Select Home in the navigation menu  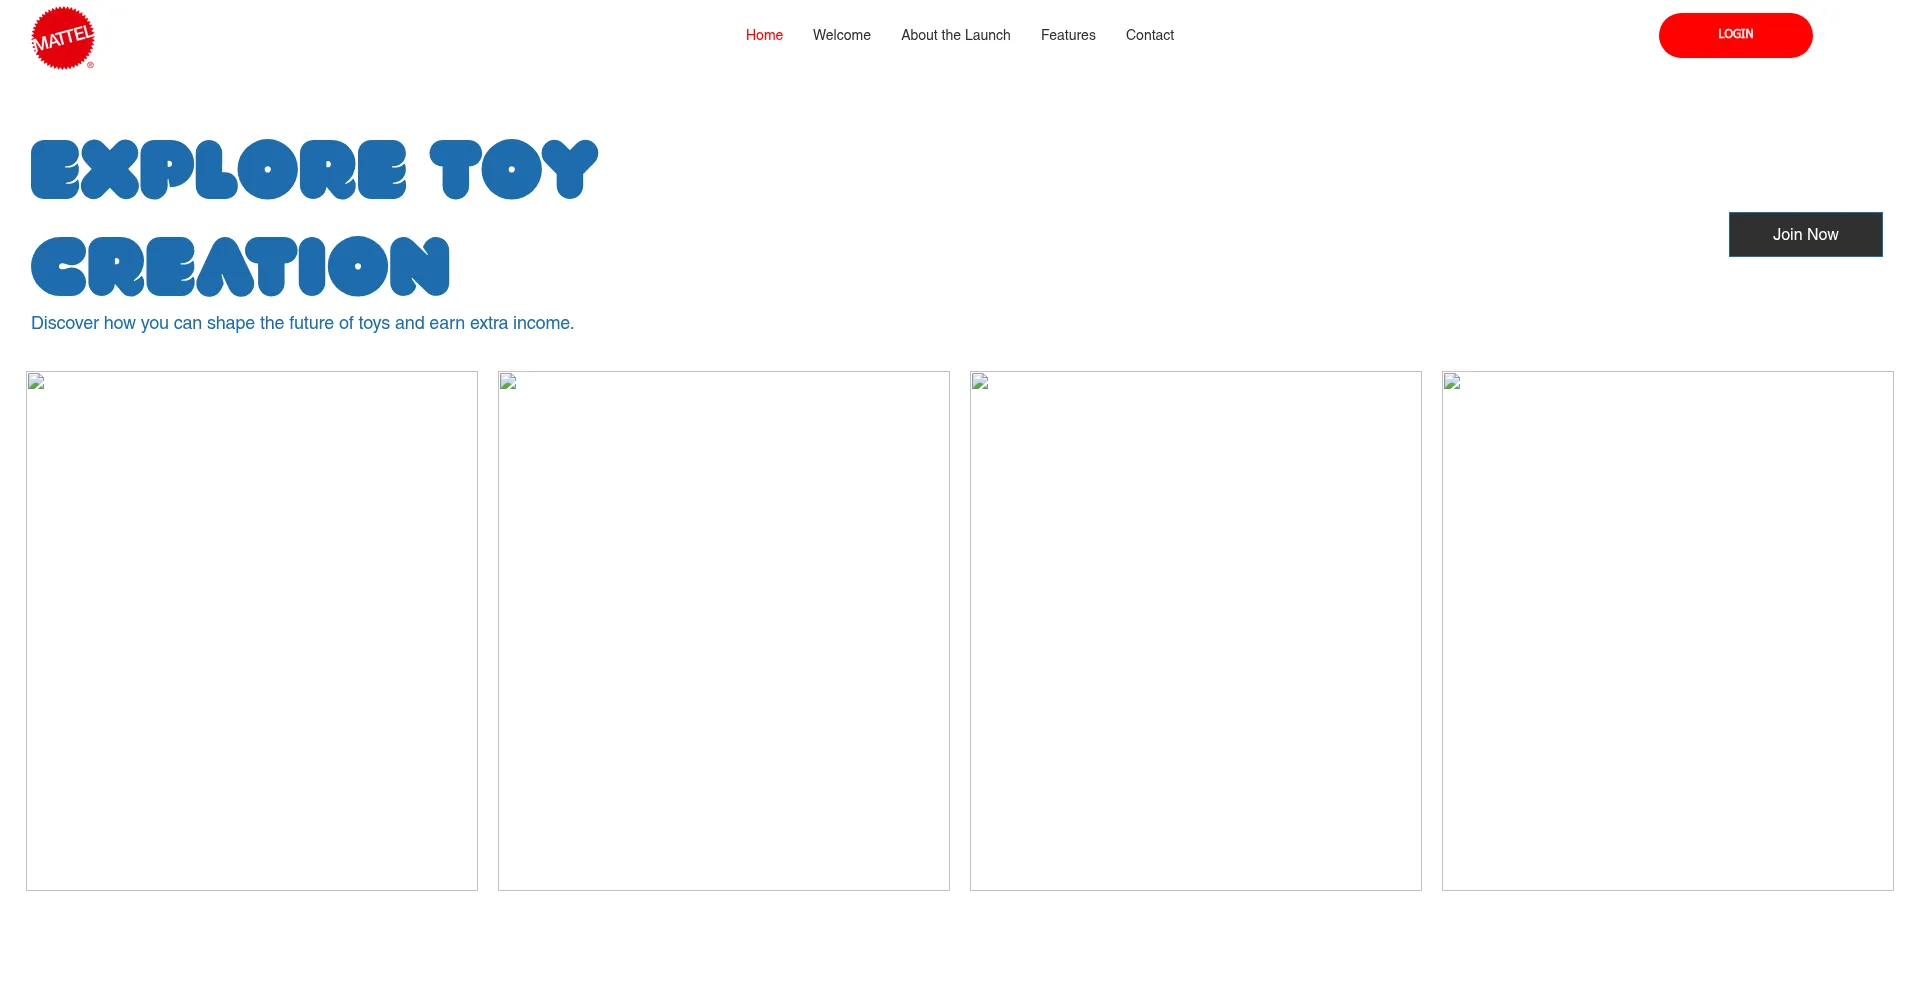(x=764, y=35)
